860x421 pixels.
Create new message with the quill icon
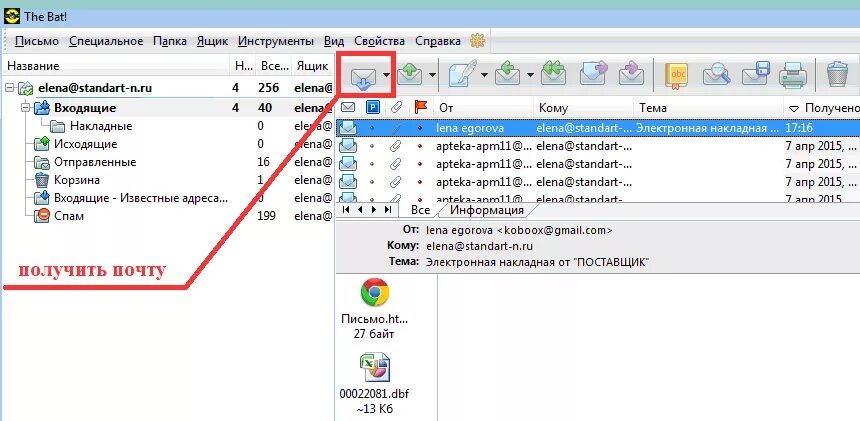click(462, 73)
